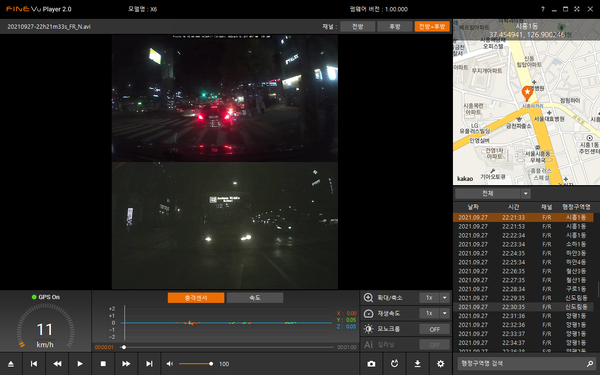Mute audio with the speaker icon

point(170,364)
